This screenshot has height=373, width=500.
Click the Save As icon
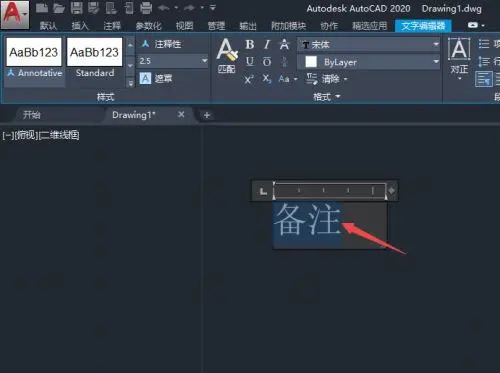pos(94,8)
